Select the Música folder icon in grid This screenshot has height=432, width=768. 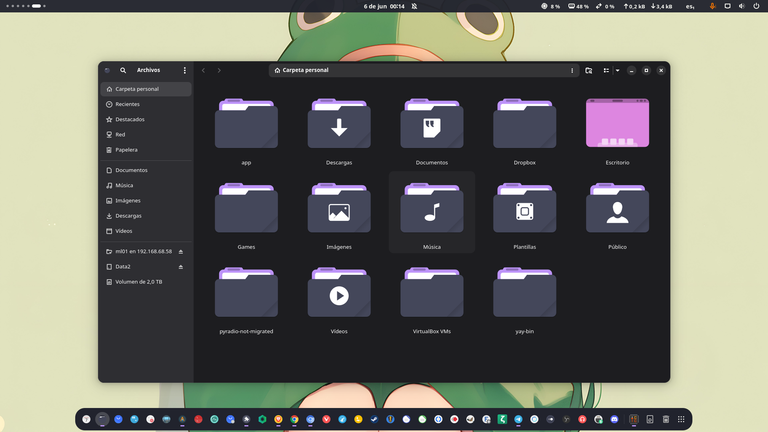click(432, 208)
